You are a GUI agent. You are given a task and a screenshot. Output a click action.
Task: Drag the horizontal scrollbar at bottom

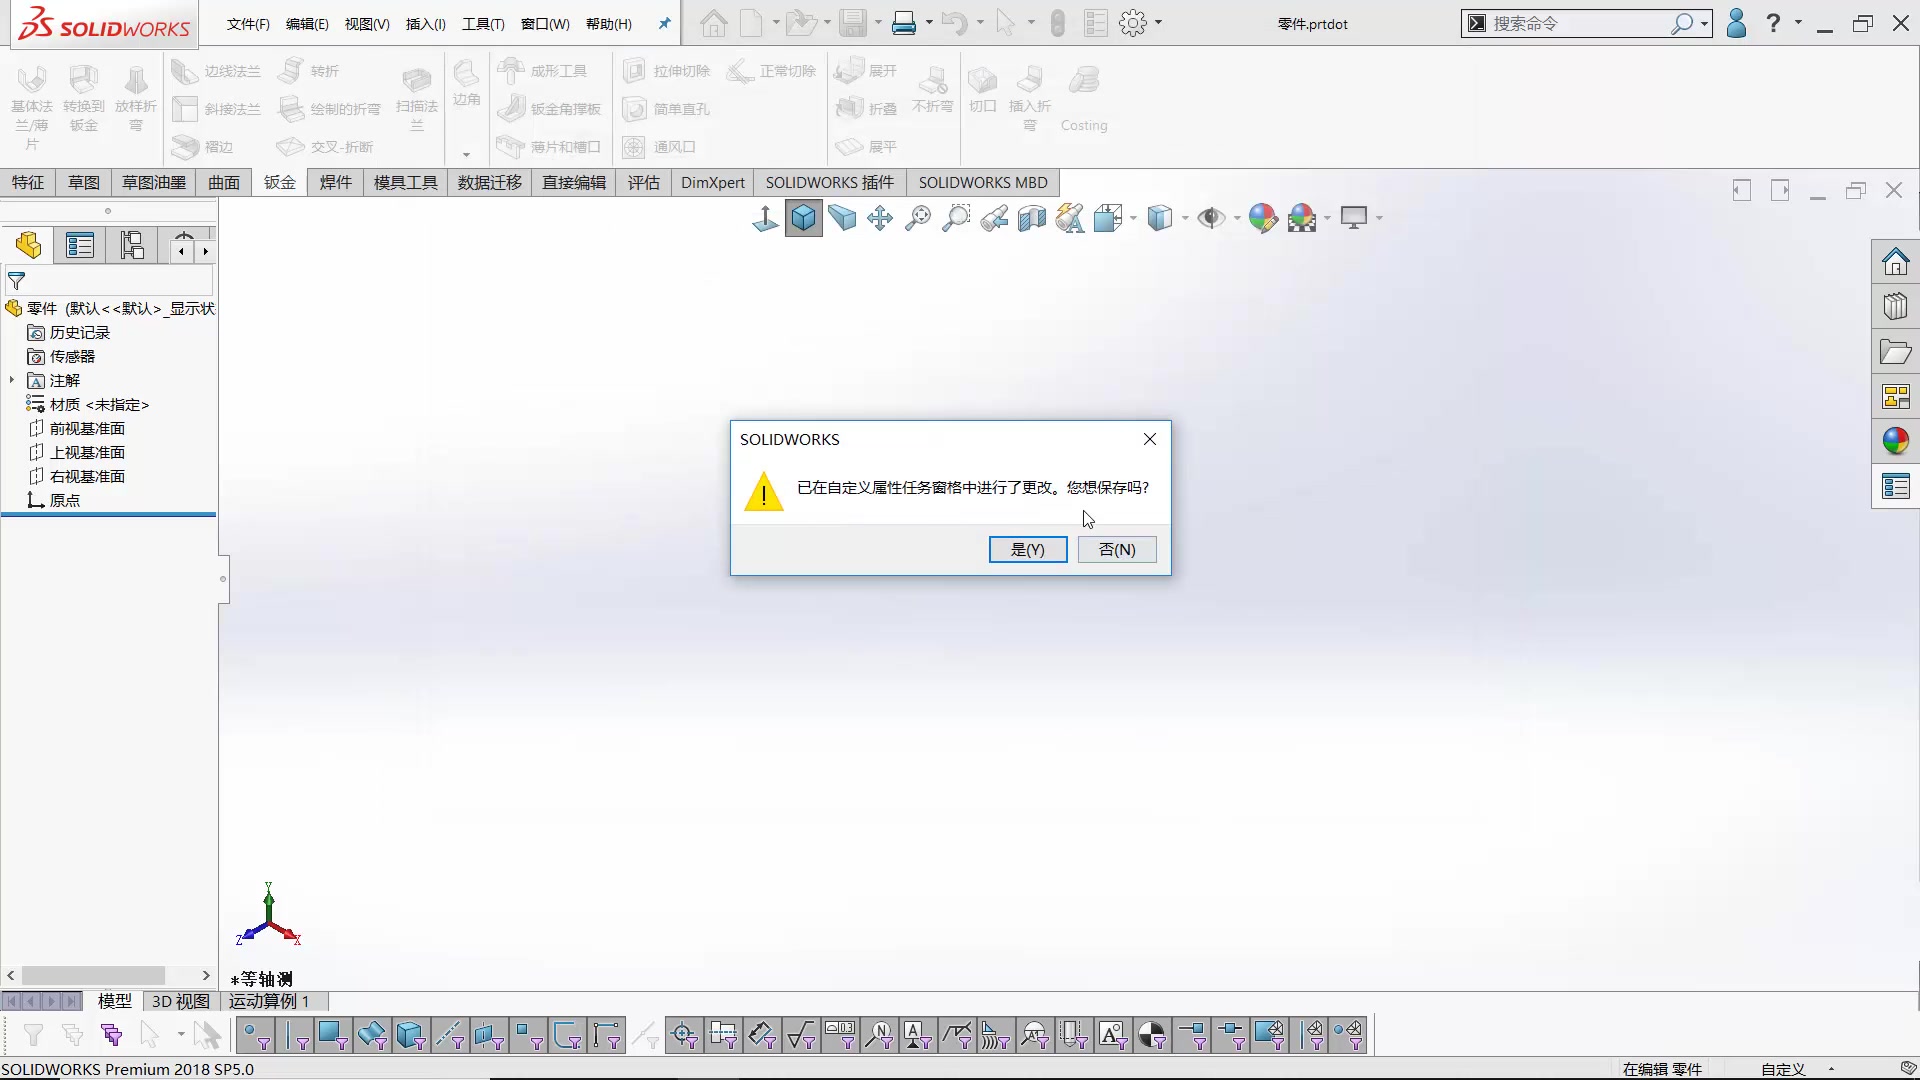(x=108, y=975)
